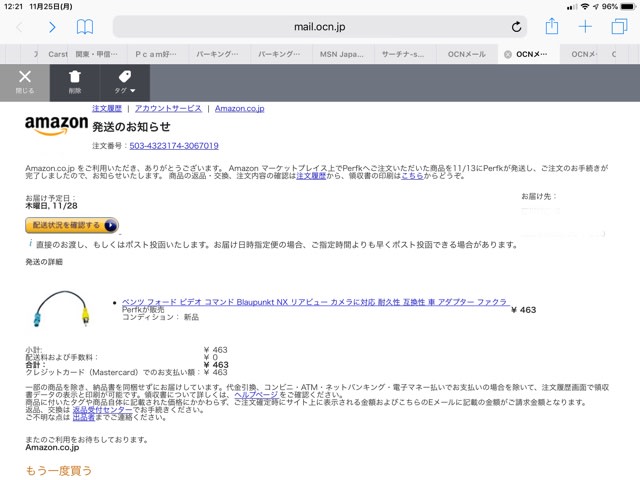The height and width of the screenshot is (480, 640).
Task: Click the Amazon logo
Action: coord(56,125)
